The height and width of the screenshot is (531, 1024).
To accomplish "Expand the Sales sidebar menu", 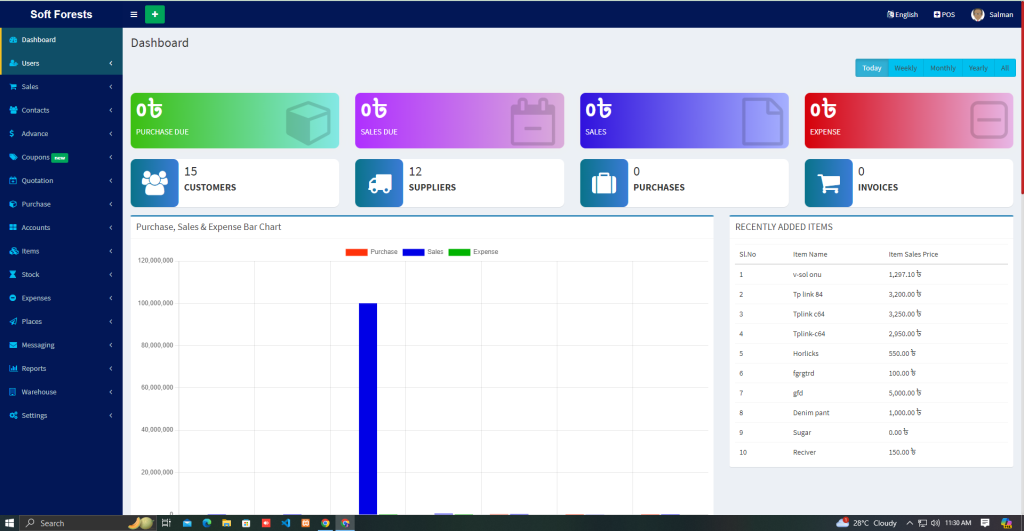I will tap(60, 87).
